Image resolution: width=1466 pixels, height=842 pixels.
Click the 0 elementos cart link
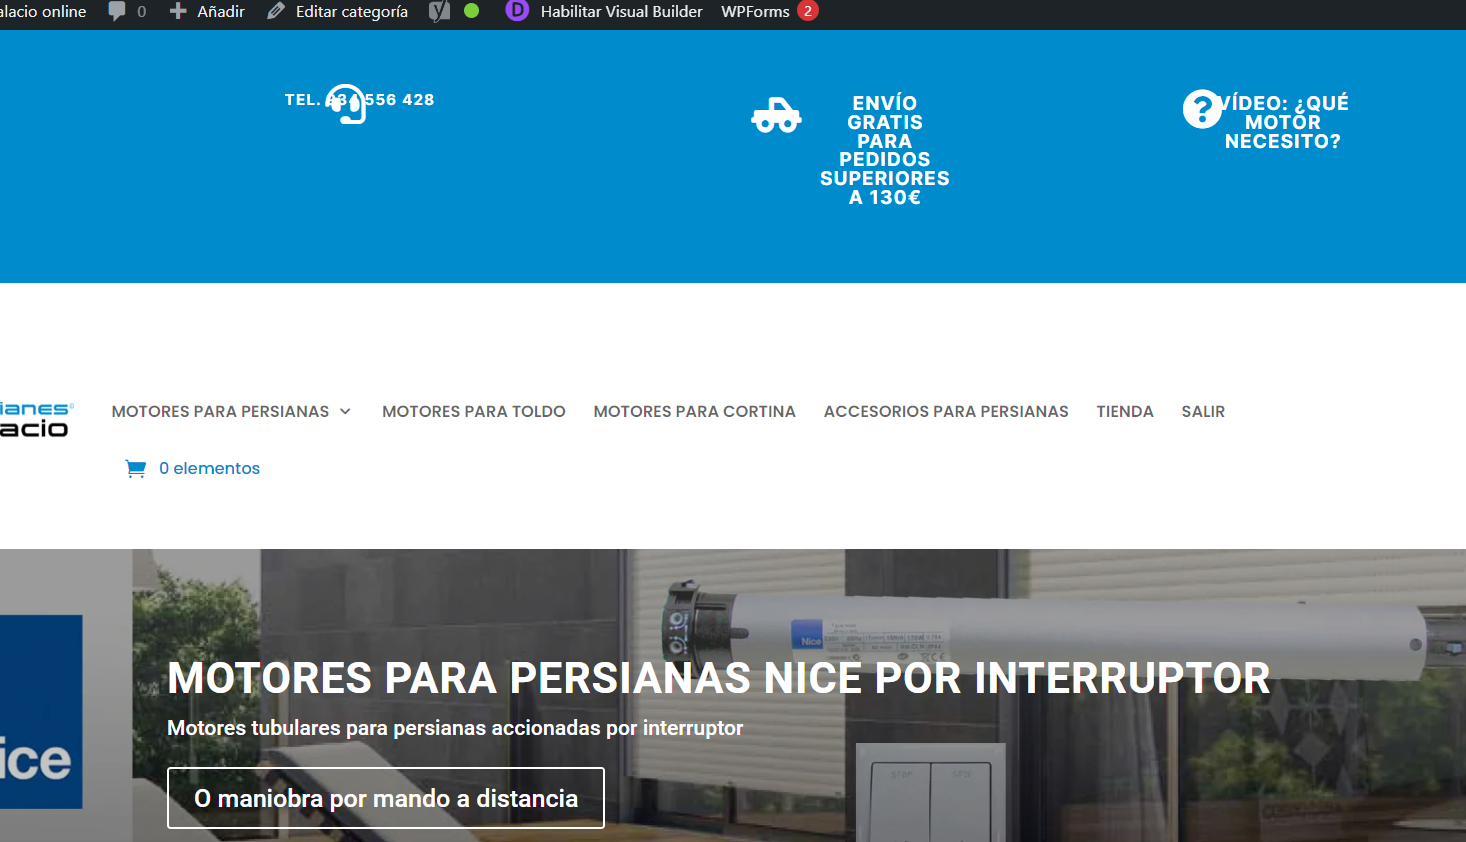click(x=209, y=468)
